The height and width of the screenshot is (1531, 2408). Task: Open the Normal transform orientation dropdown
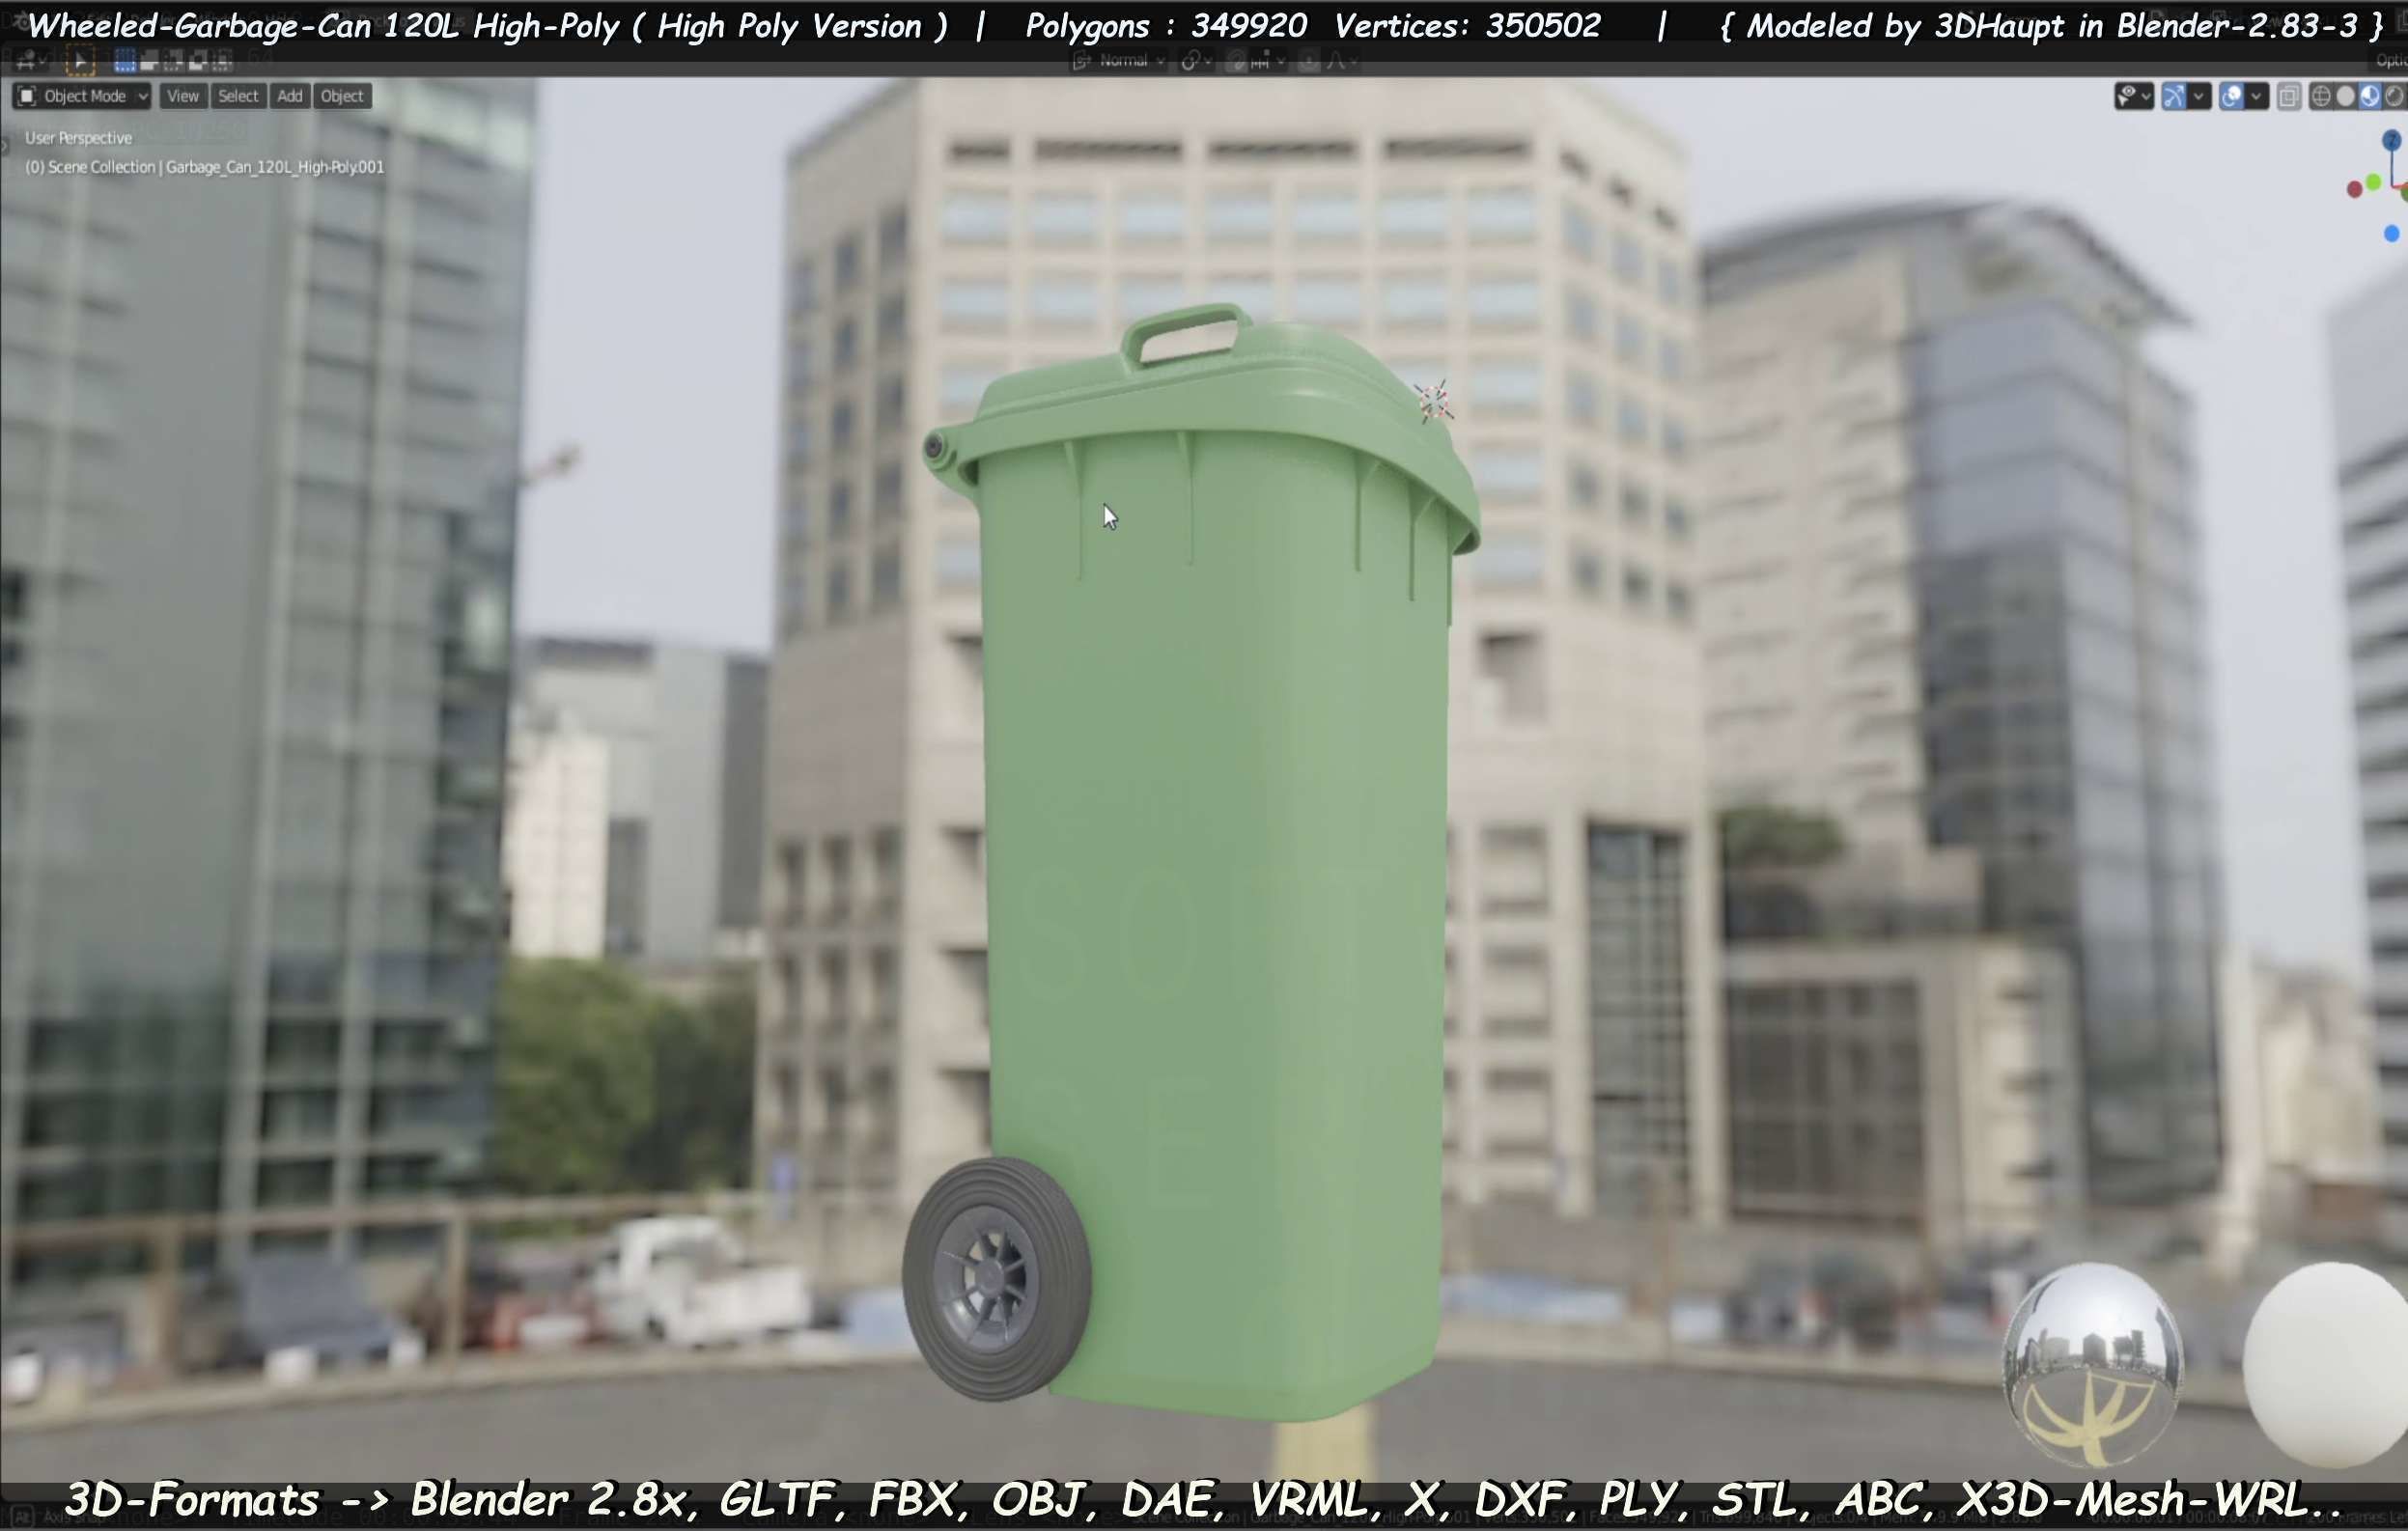tap(1119, 62)
